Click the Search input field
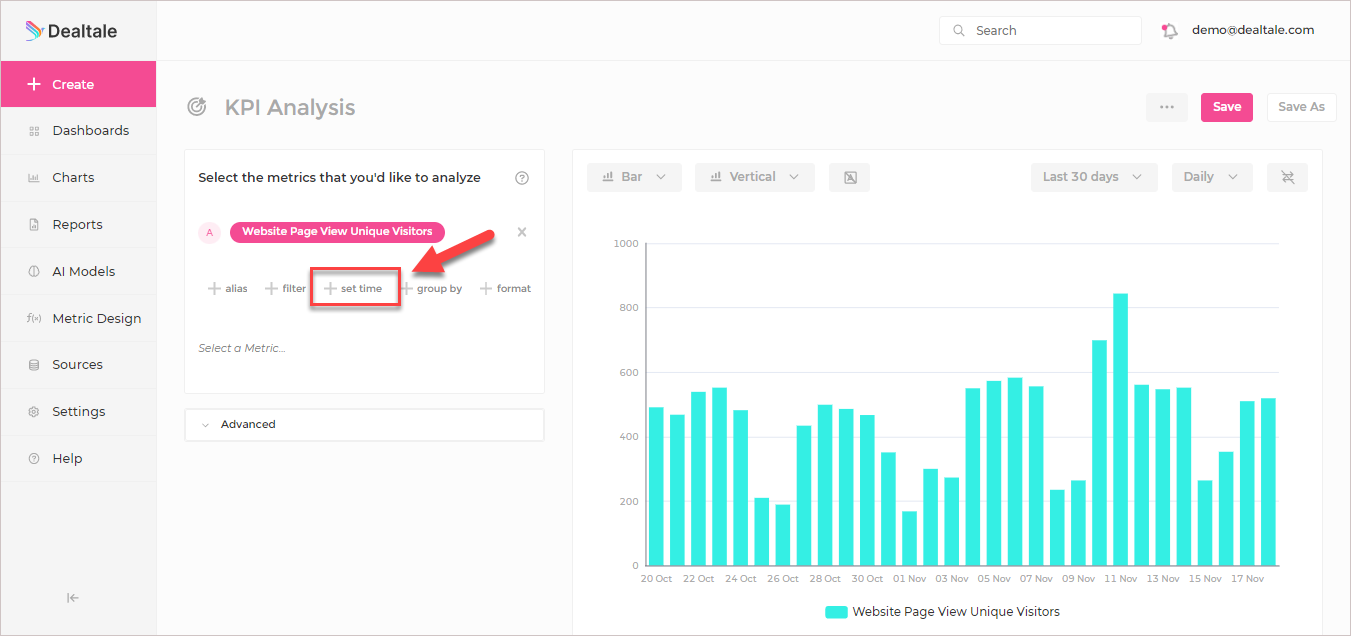This screenshot has width=1351, height=636. pyautogui.click(x=1040, y=31)
